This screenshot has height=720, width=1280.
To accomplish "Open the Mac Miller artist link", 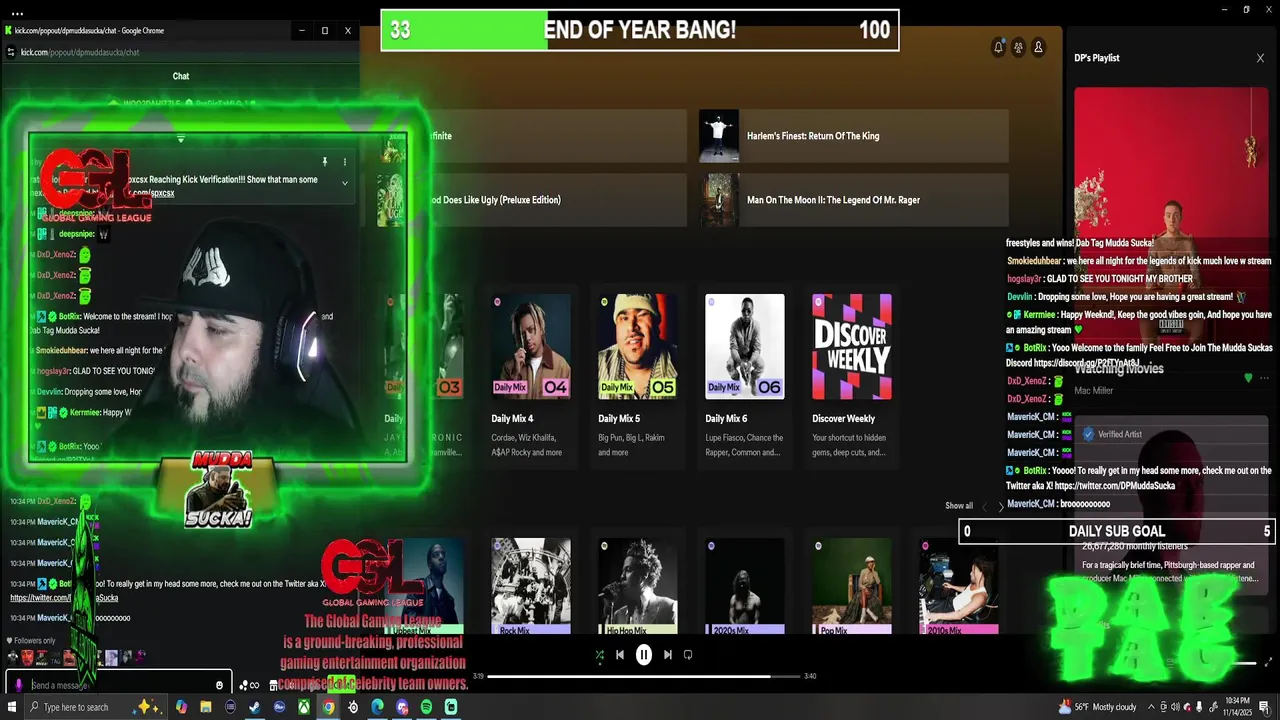I will [1093, 391].
